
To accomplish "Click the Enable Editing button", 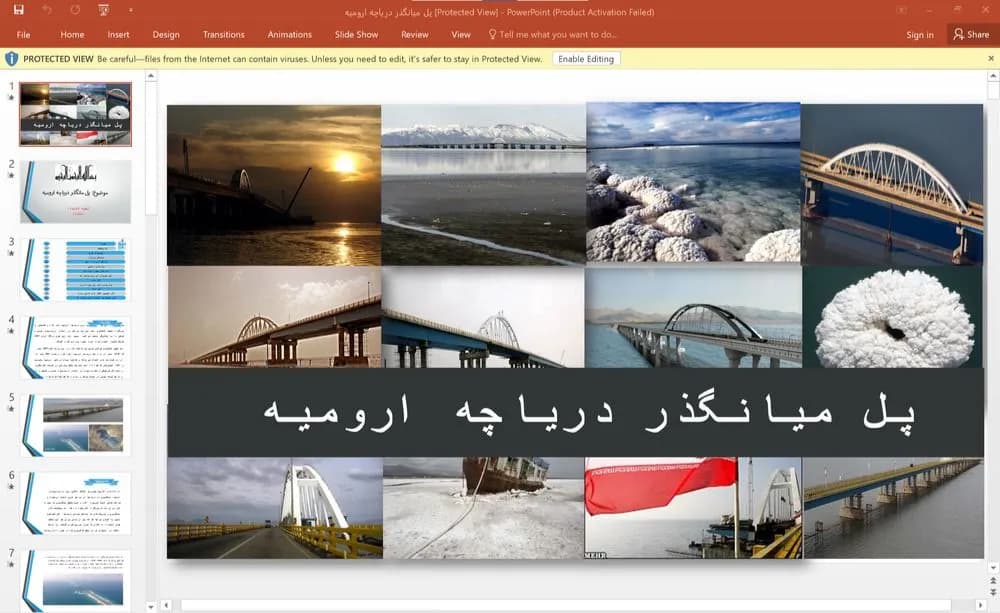I will [x=586, y=59].
